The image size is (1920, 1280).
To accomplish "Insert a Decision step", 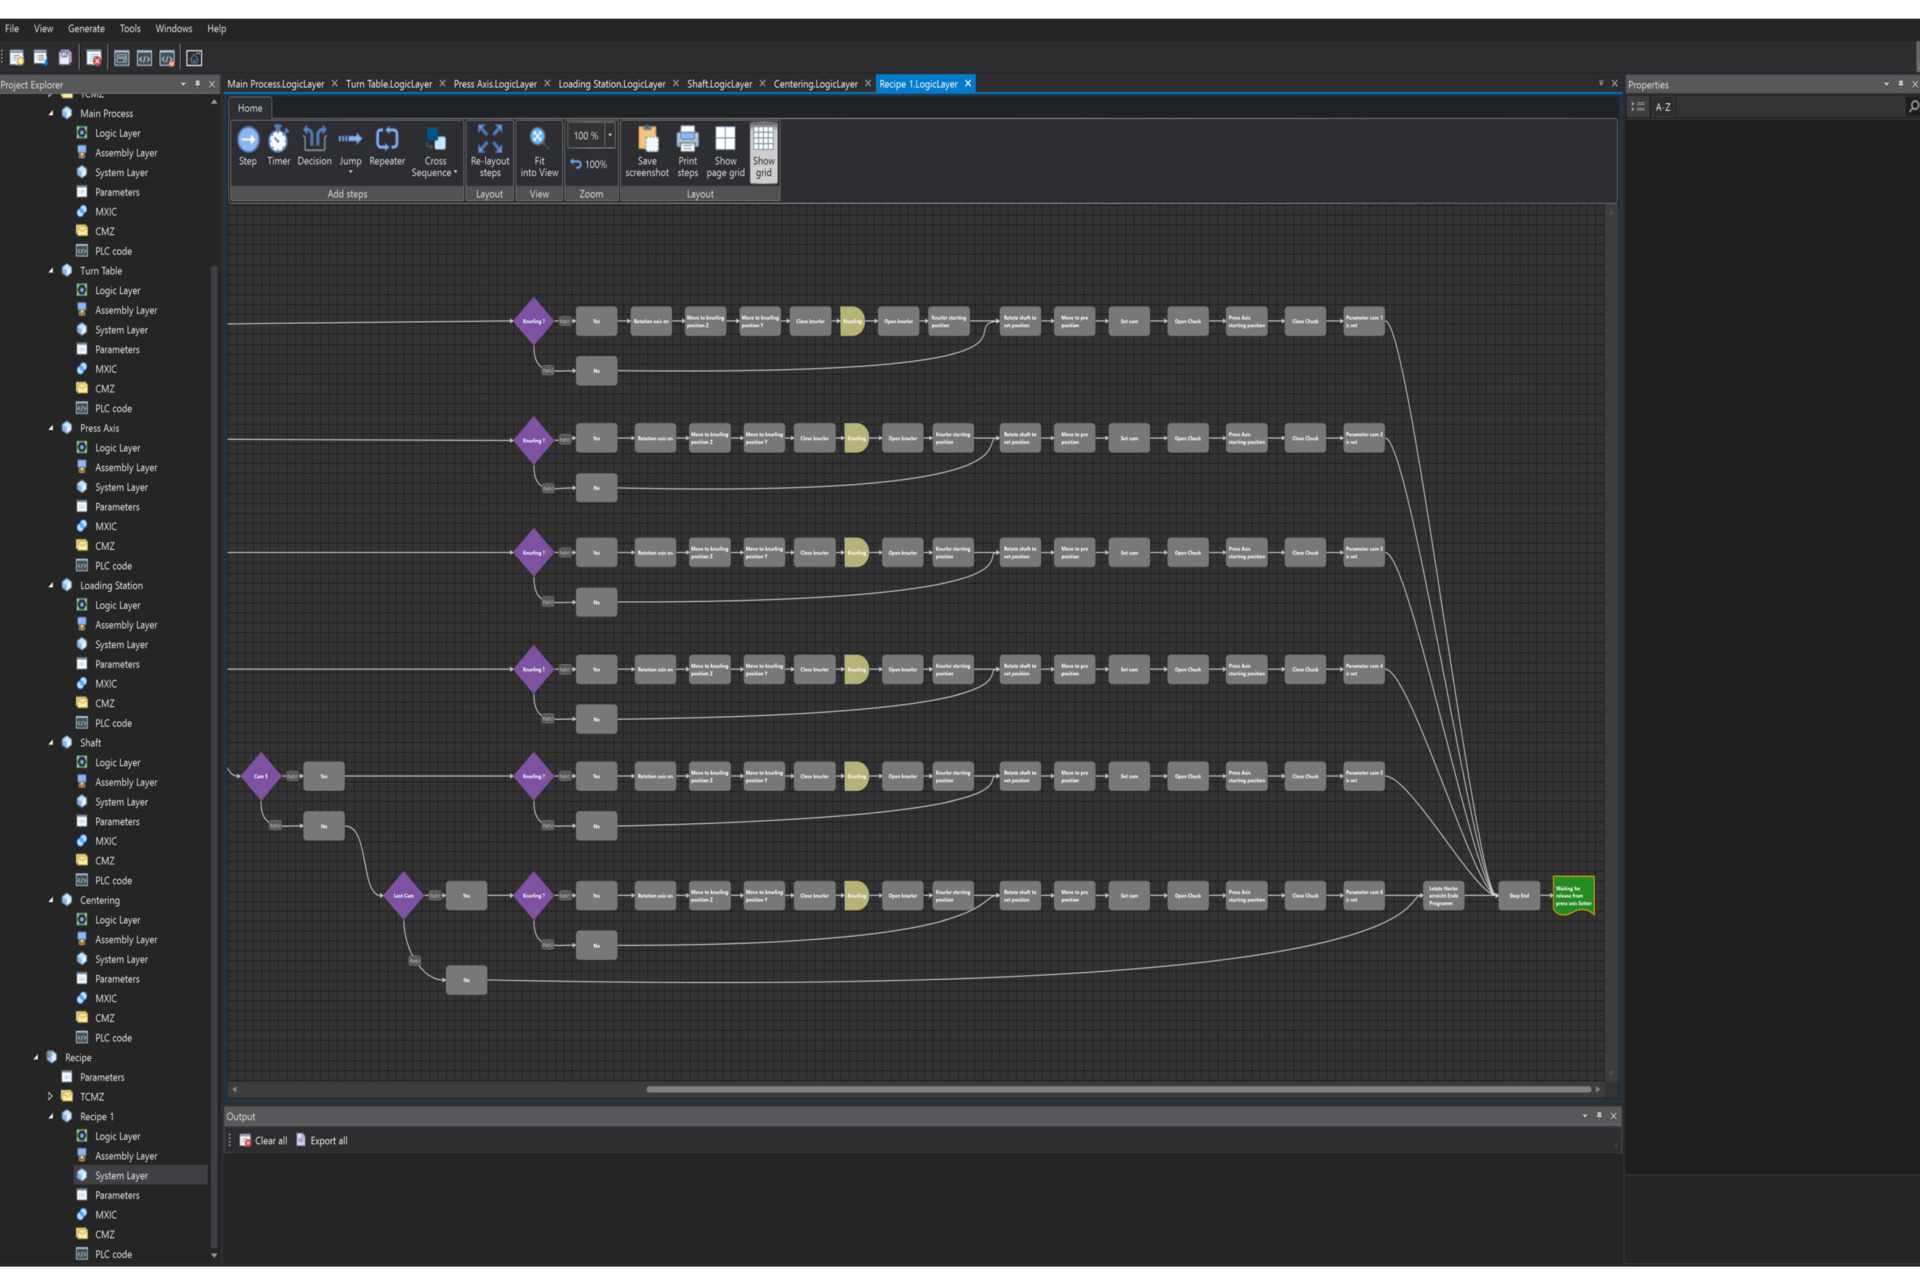I will pyautogui.click(x=314, y=146).
